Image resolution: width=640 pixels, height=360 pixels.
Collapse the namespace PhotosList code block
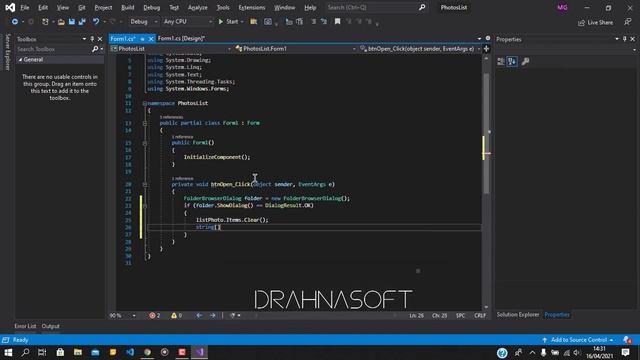[x=145, y=103]
